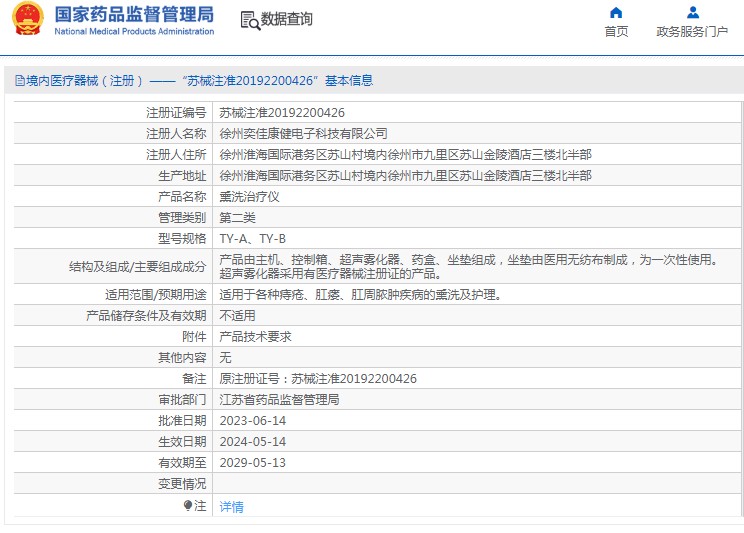Click the 适用范围 intended use text
Viewport: 744px width, 533px height.
click(x=360, y=295)
